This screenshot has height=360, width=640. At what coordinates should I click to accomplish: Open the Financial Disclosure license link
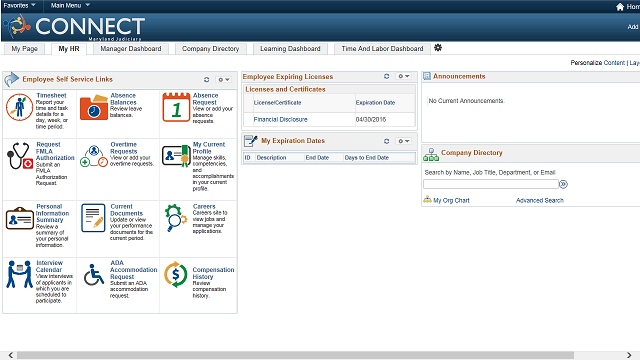click(x=280, y=120)
